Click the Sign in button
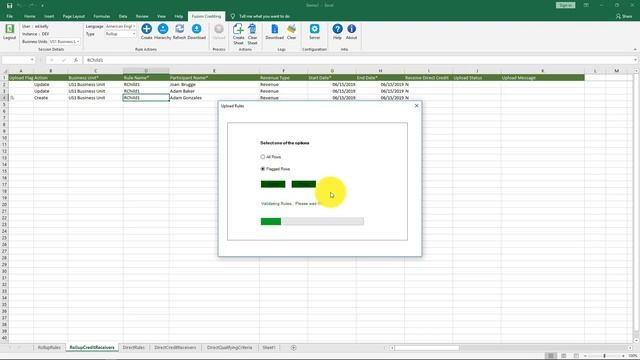The width and height of the screenshot is (640, 360). pos(565,5)
